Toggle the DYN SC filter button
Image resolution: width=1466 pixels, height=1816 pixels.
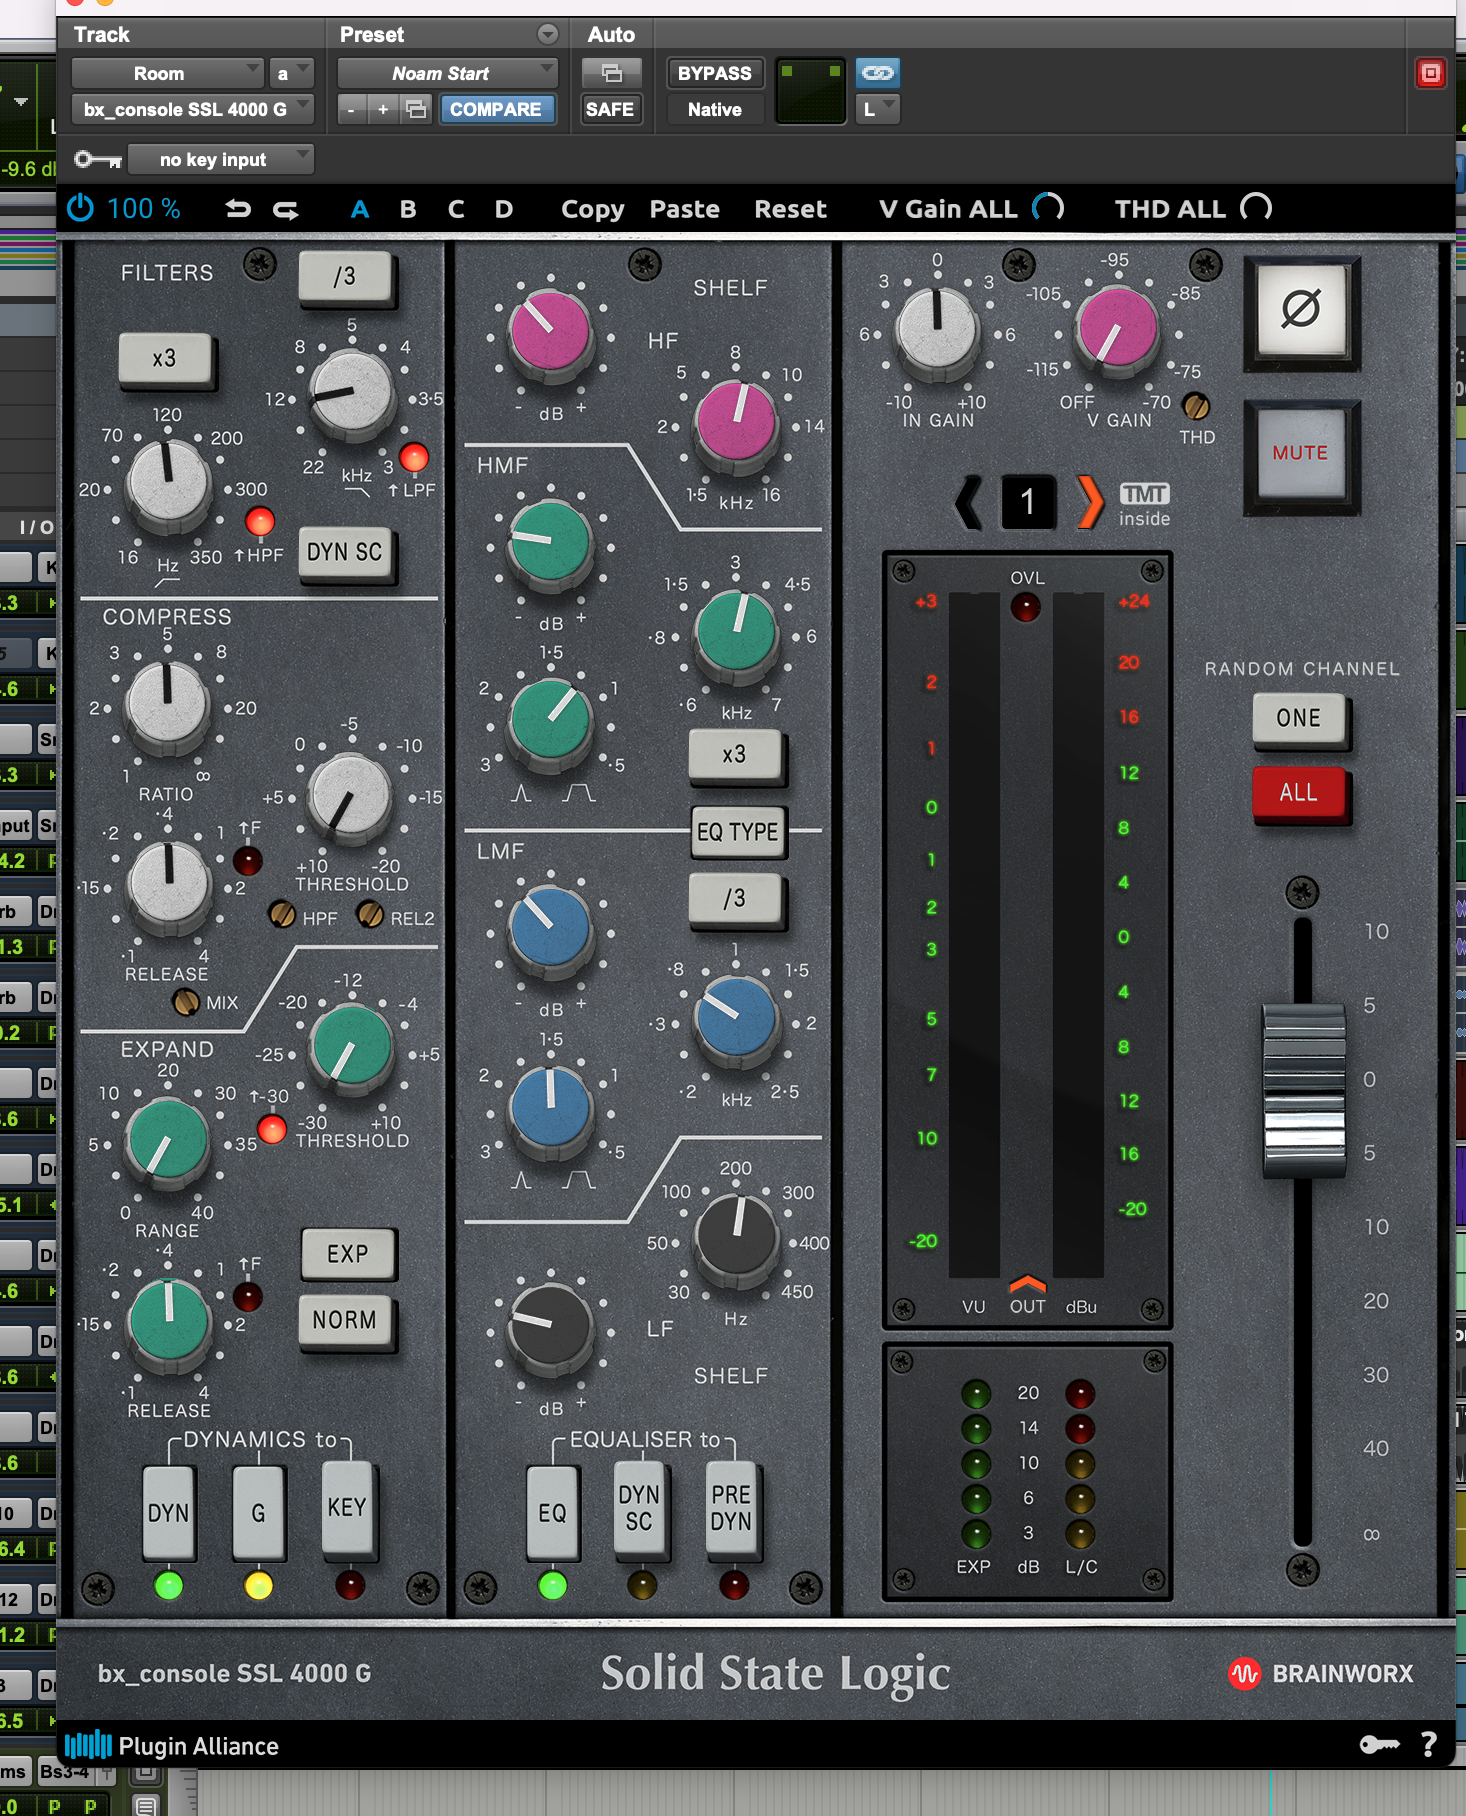coord(345,552)
